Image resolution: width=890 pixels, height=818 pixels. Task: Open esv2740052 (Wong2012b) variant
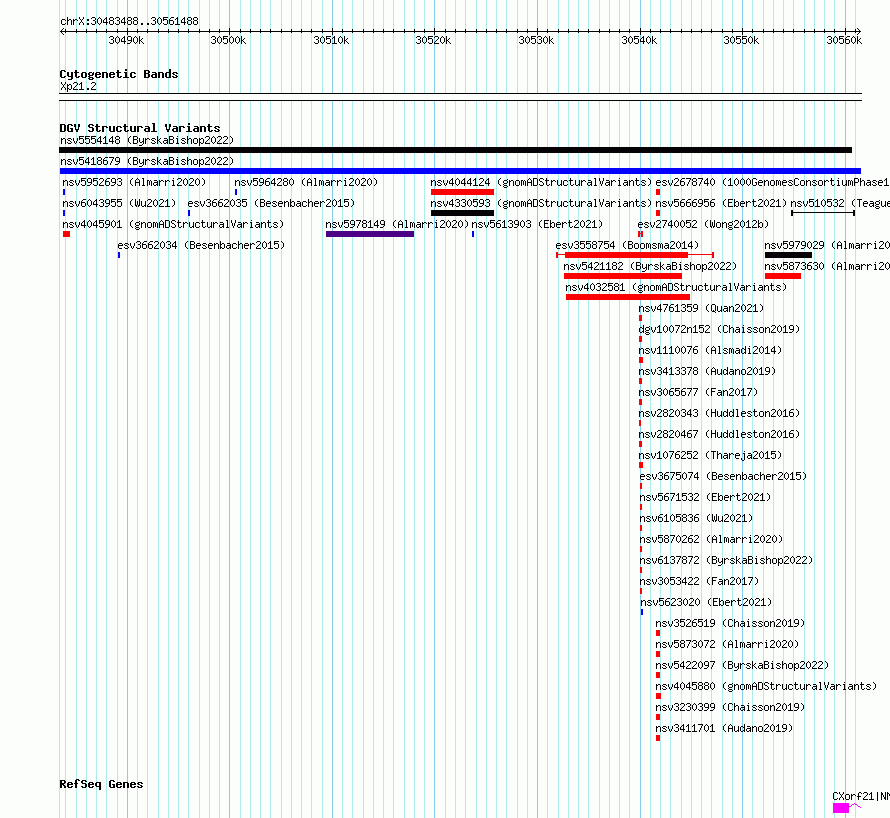703,224
